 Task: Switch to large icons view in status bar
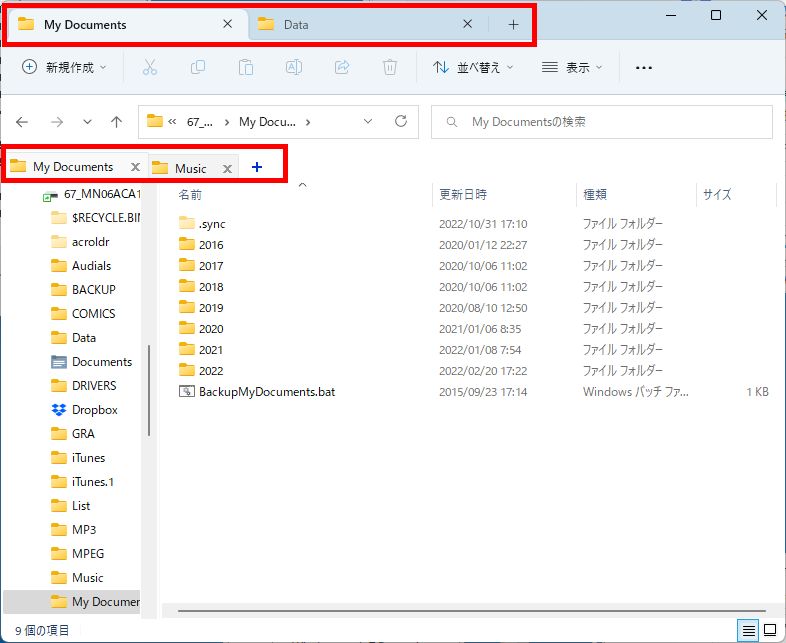coord(770,630)
